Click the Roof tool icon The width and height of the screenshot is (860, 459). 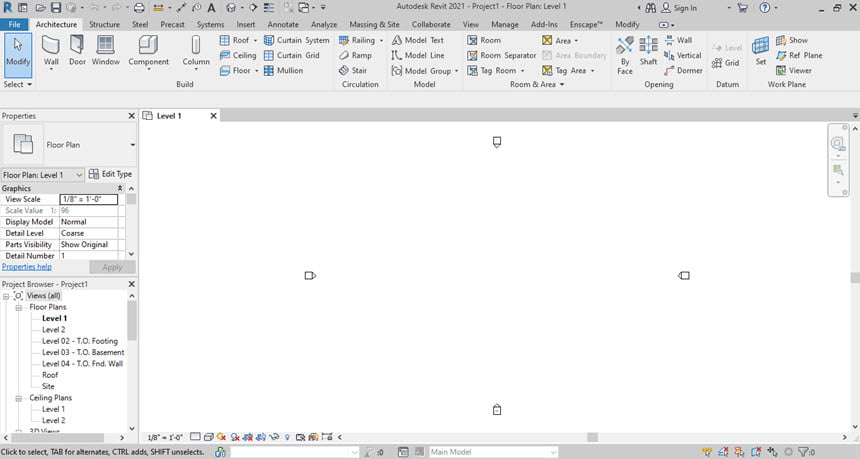[224, 40]
